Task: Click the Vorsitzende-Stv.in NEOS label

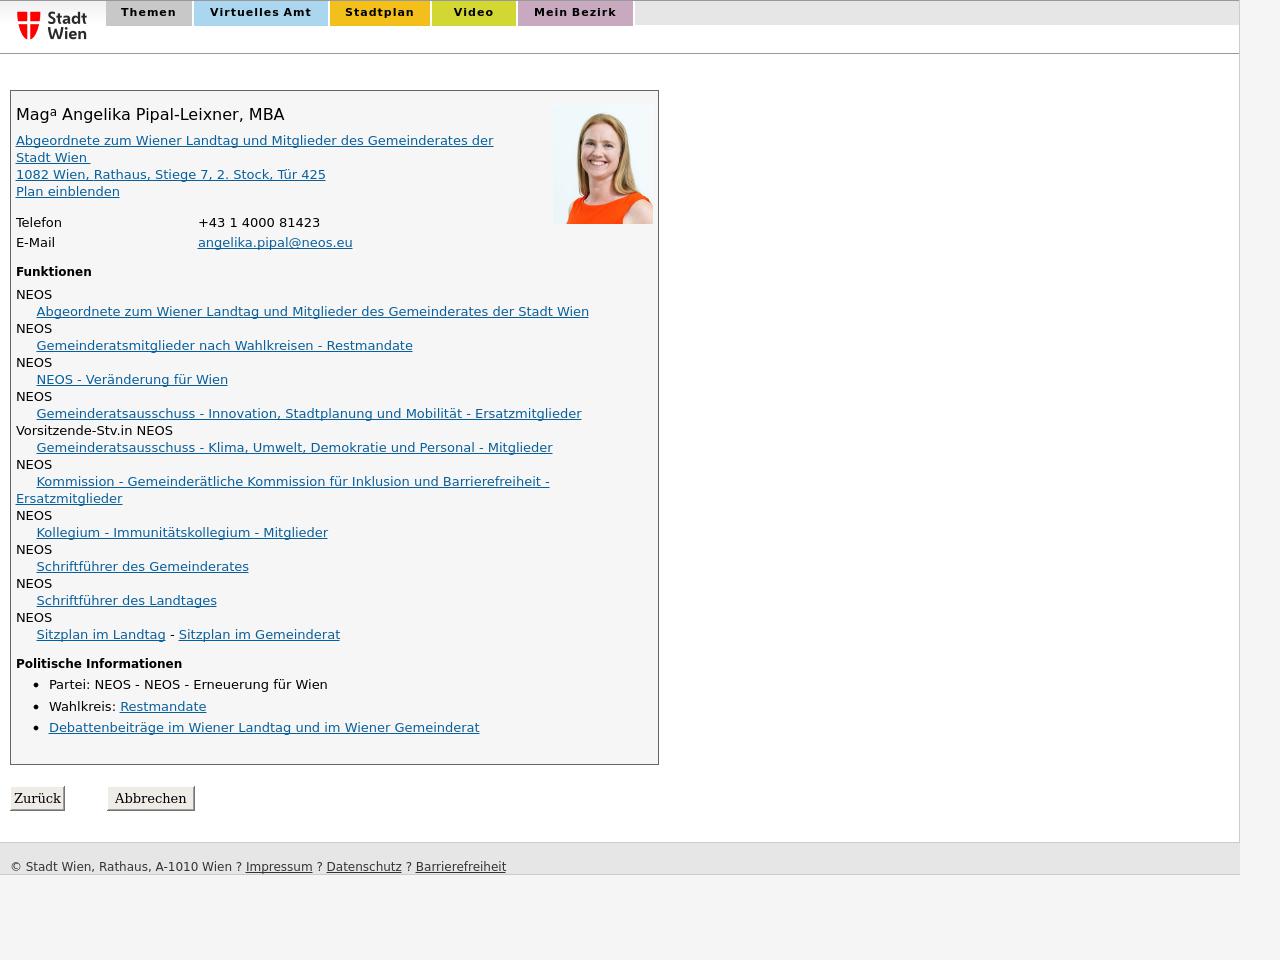Action: pyautogui.click(x=94, y=430)
